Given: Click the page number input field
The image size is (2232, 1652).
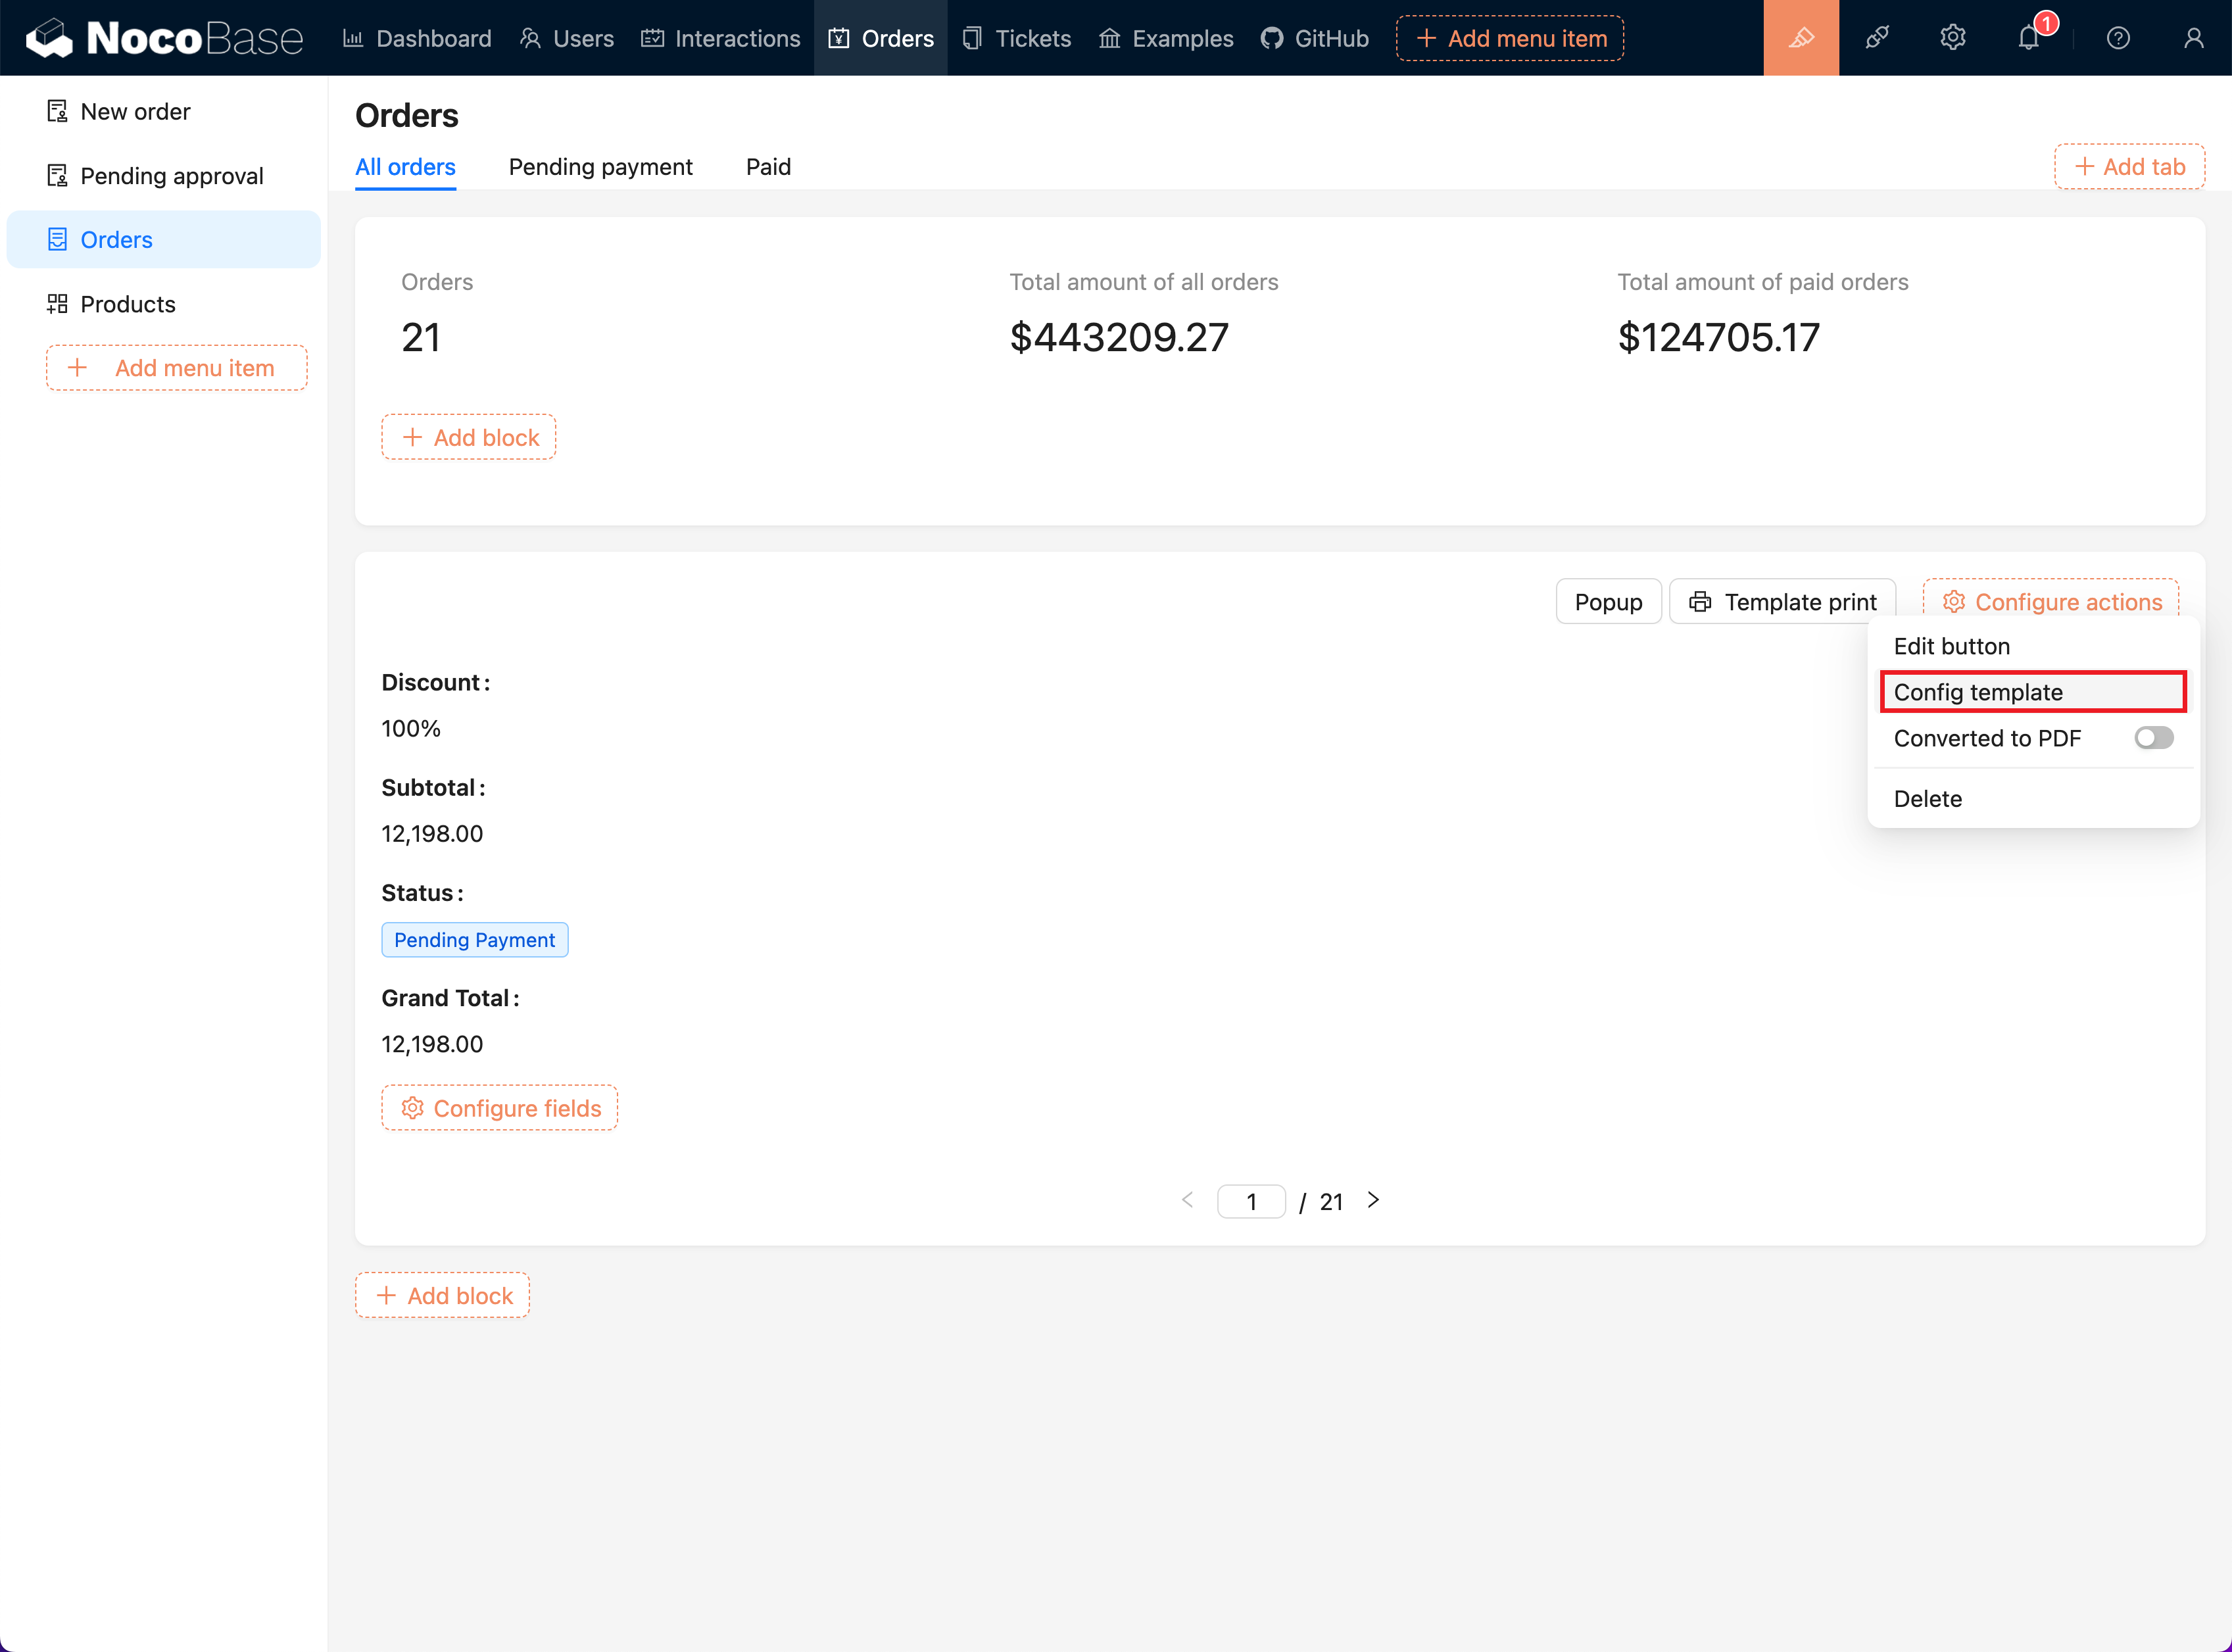Looking at the screenshot, I should pos(1251,1200).
